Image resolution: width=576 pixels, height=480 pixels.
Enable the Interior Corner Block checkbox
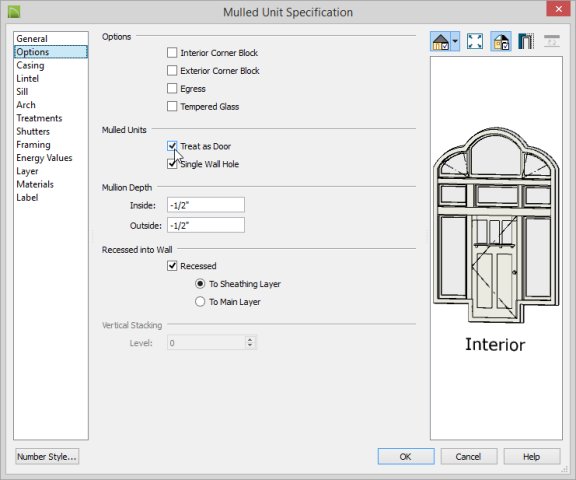coord(172,53)
